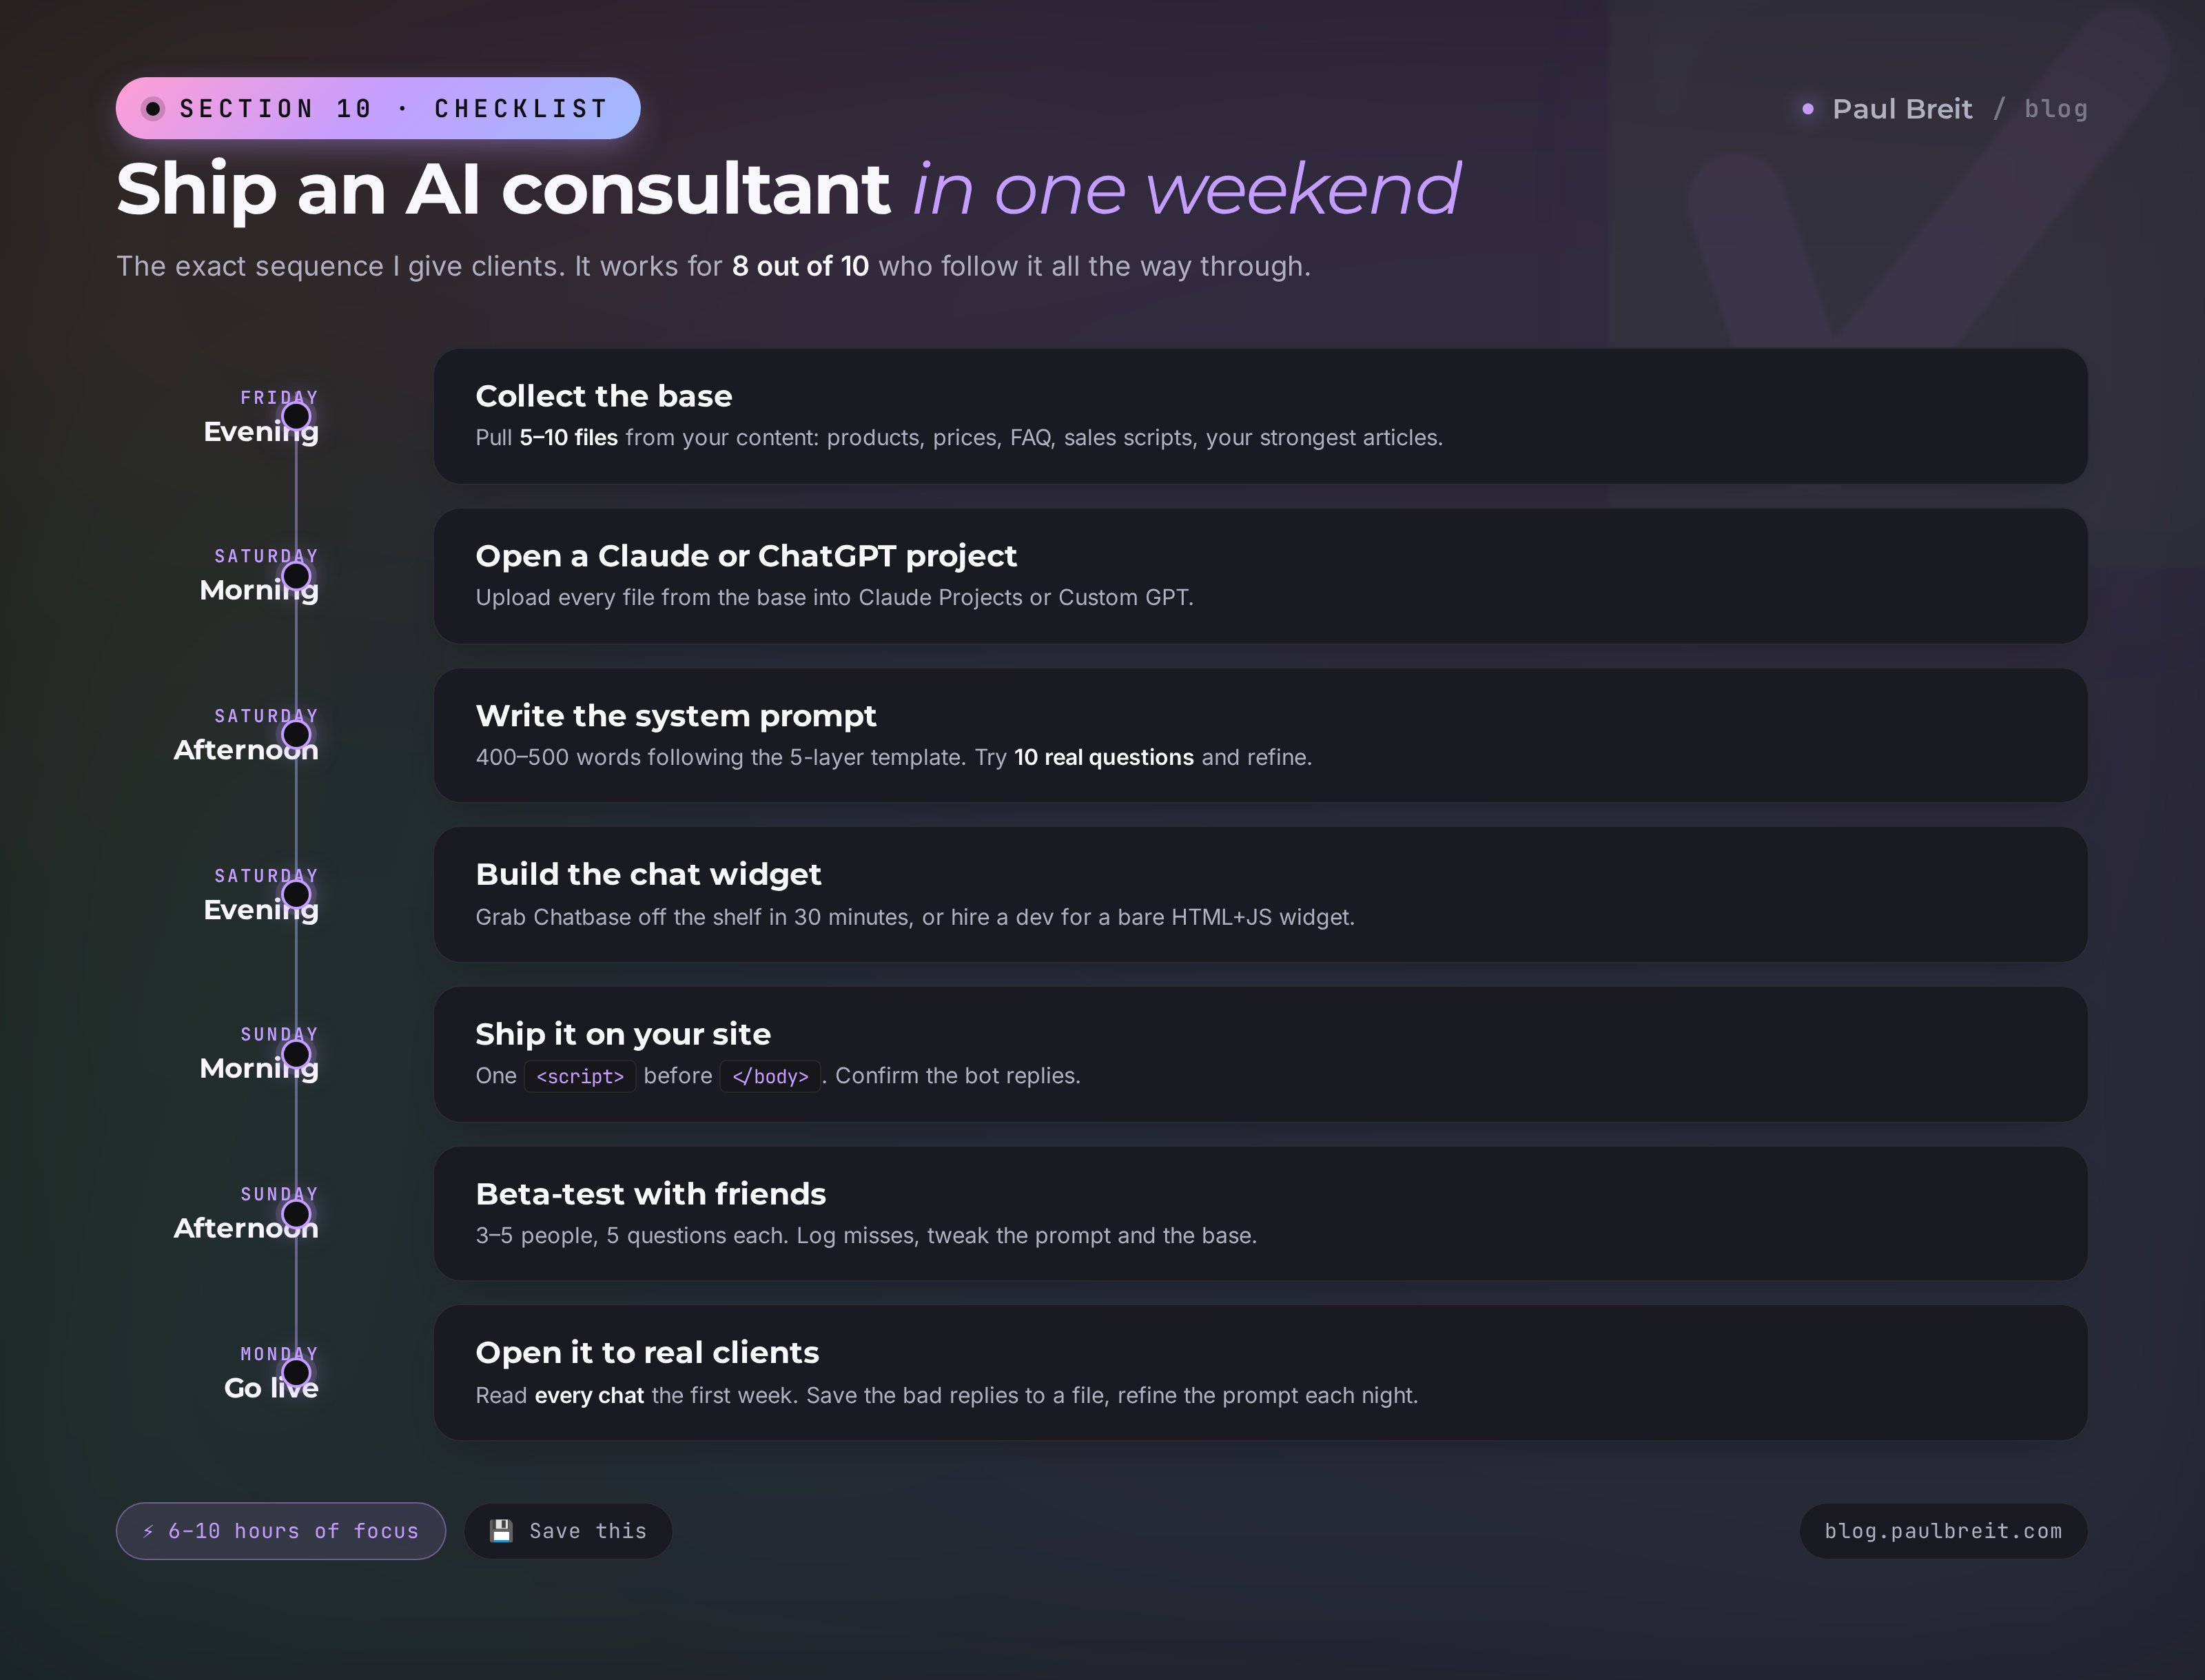Click the floppy disk save icon
The image size is (2205, 1680).
point(501,1531)
